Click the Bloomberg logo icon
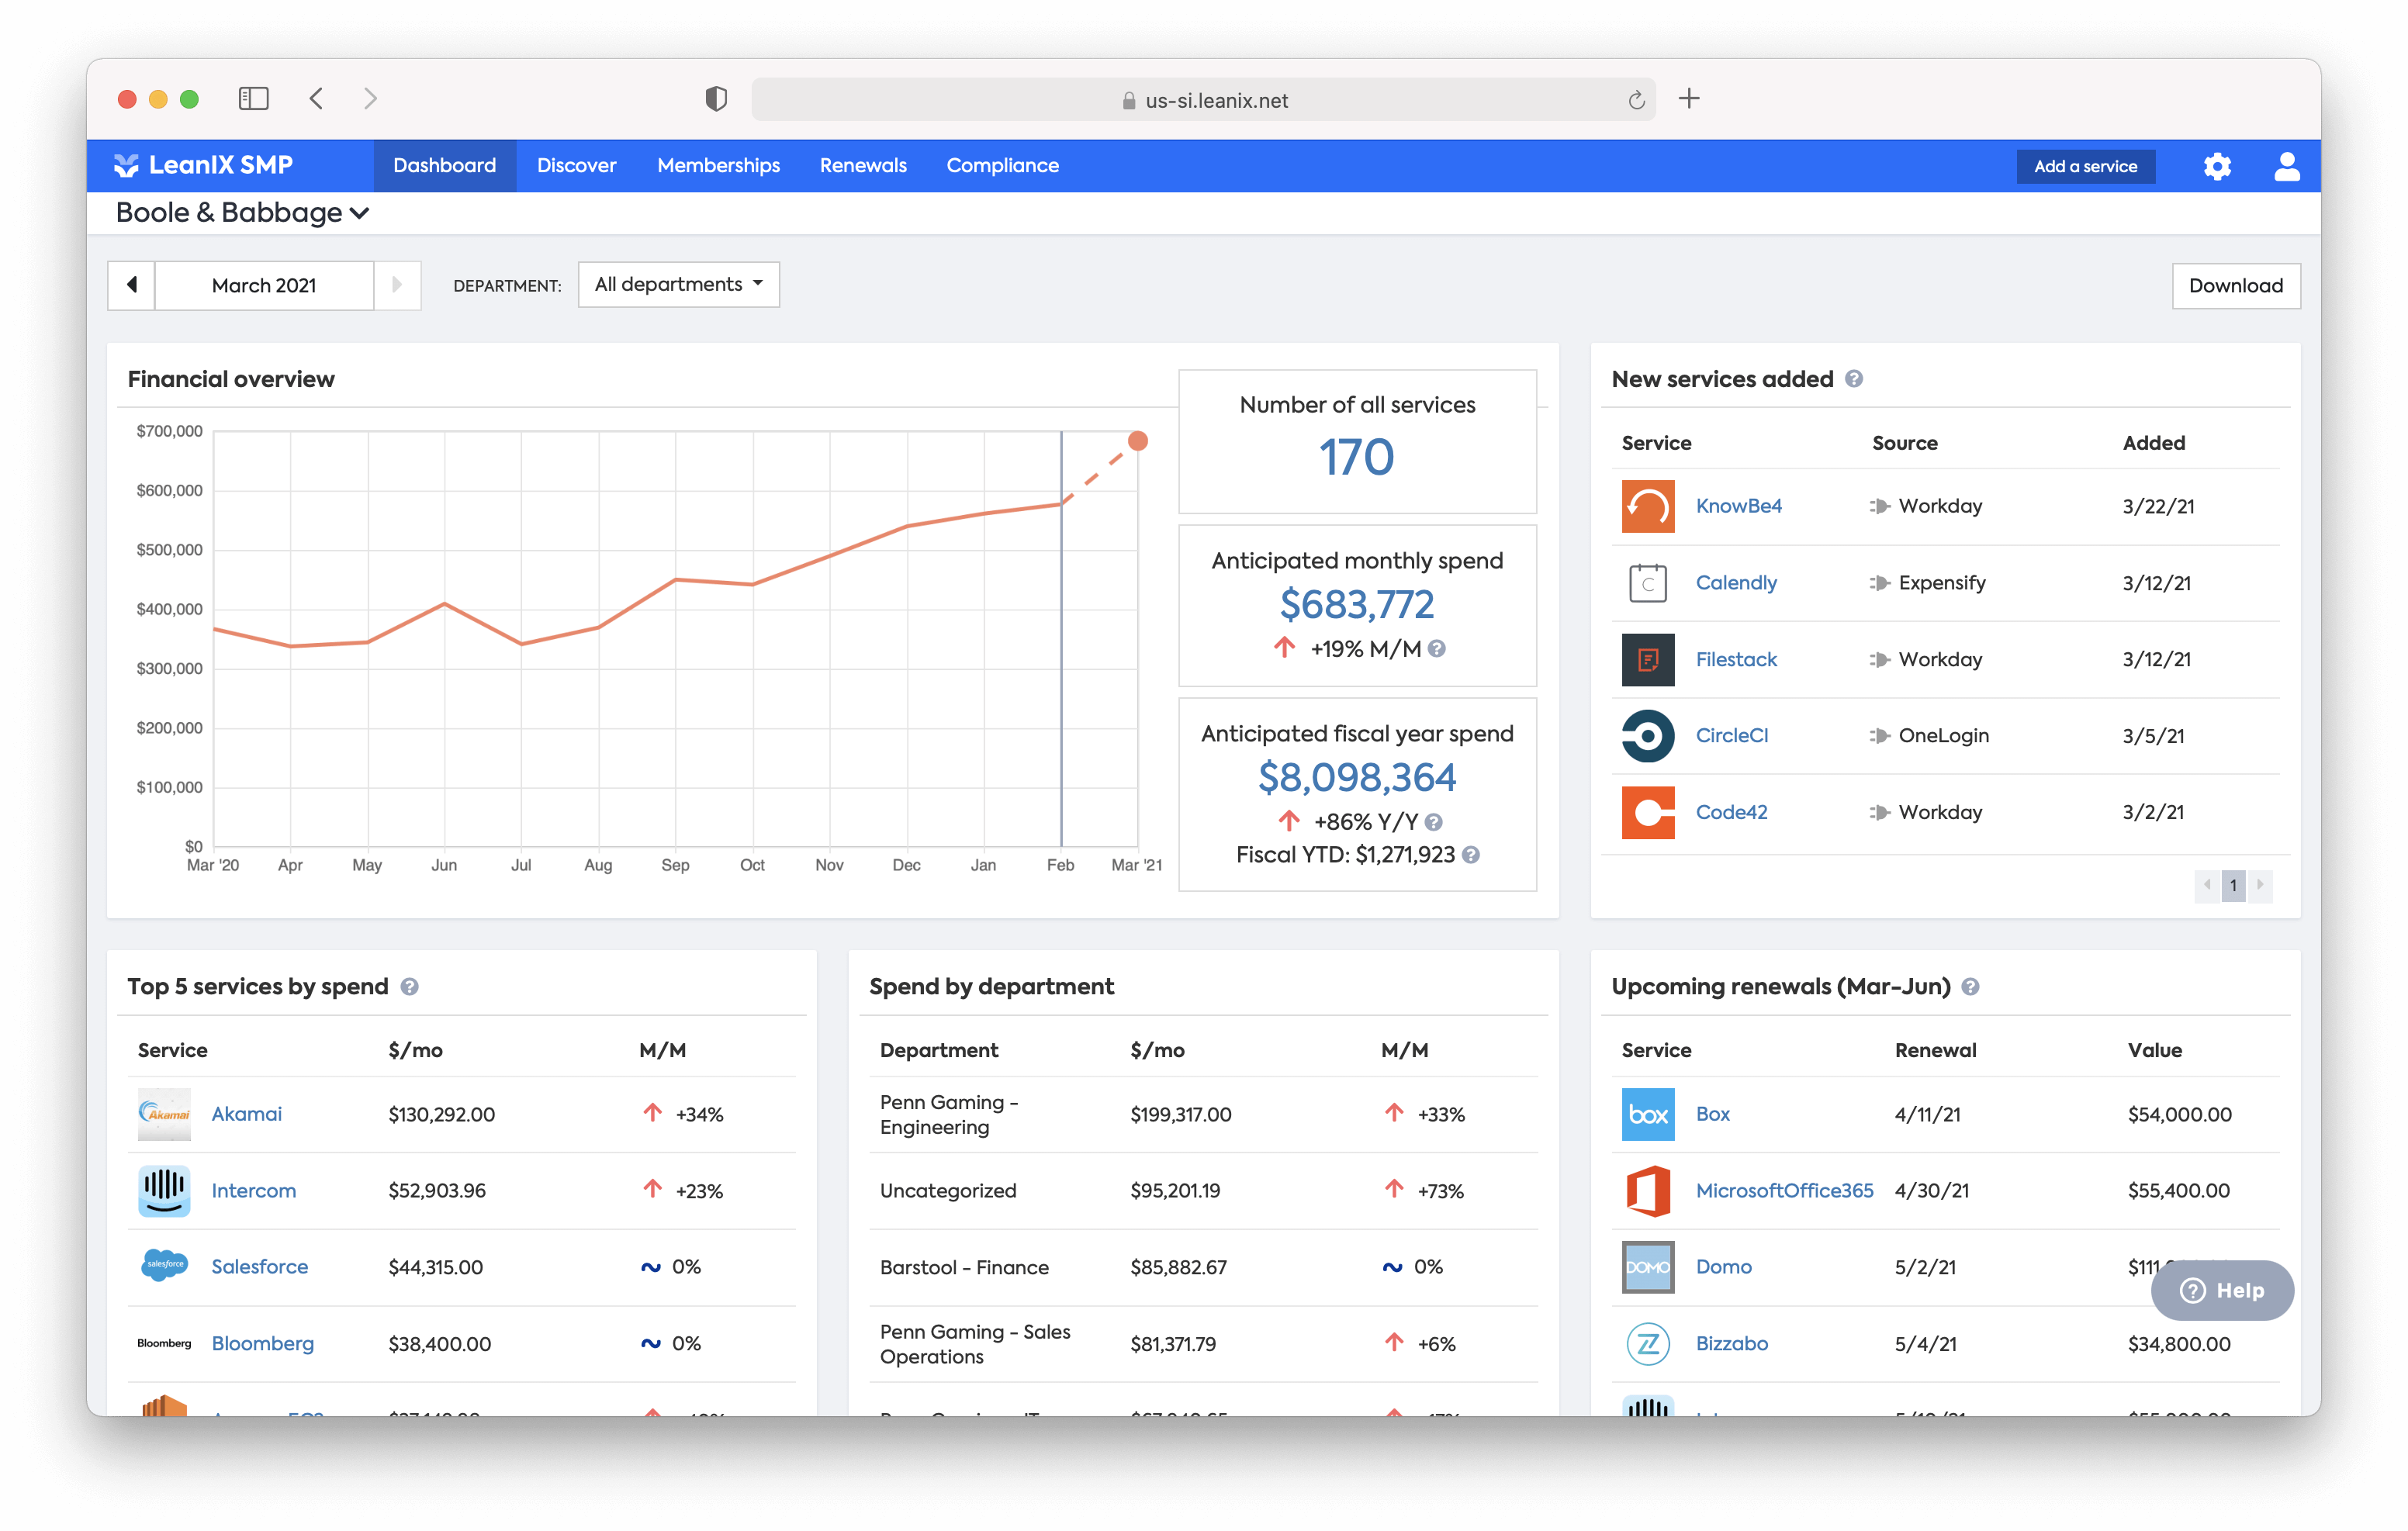This screenshot has height=1531, width=2408. point(164,1343)
